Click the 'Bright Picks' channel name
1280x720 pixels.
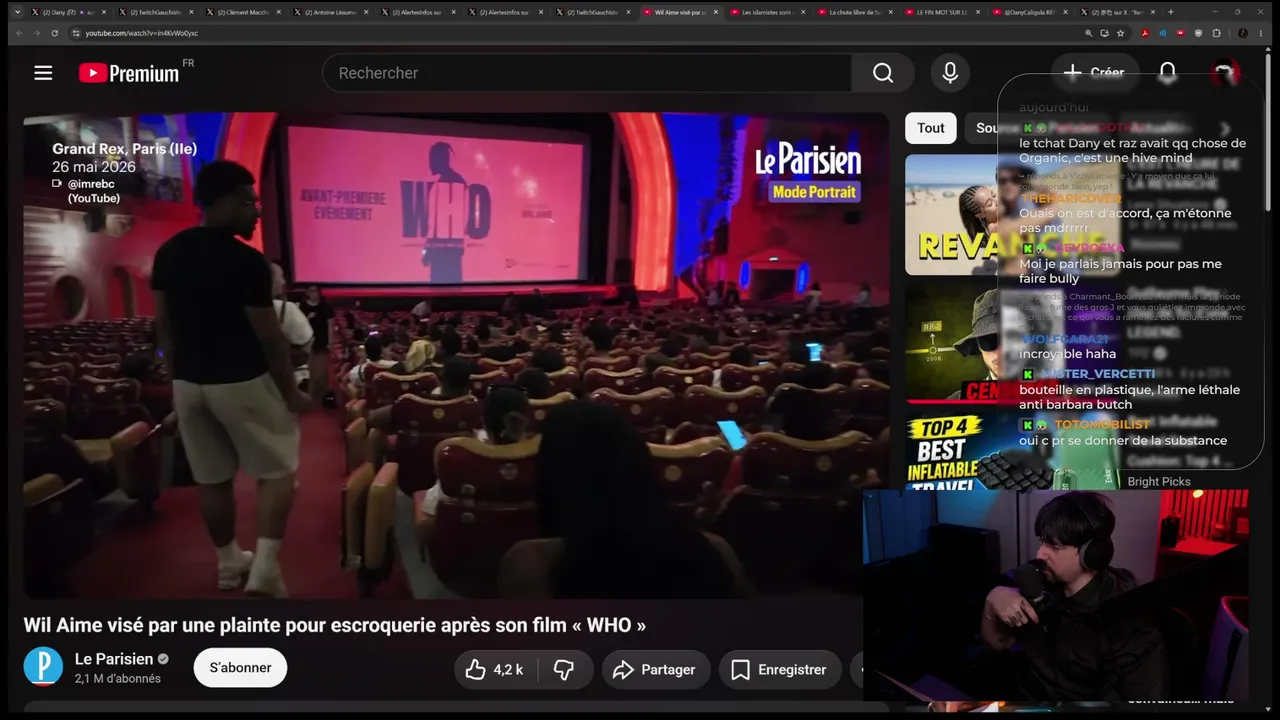point(1159,482)
